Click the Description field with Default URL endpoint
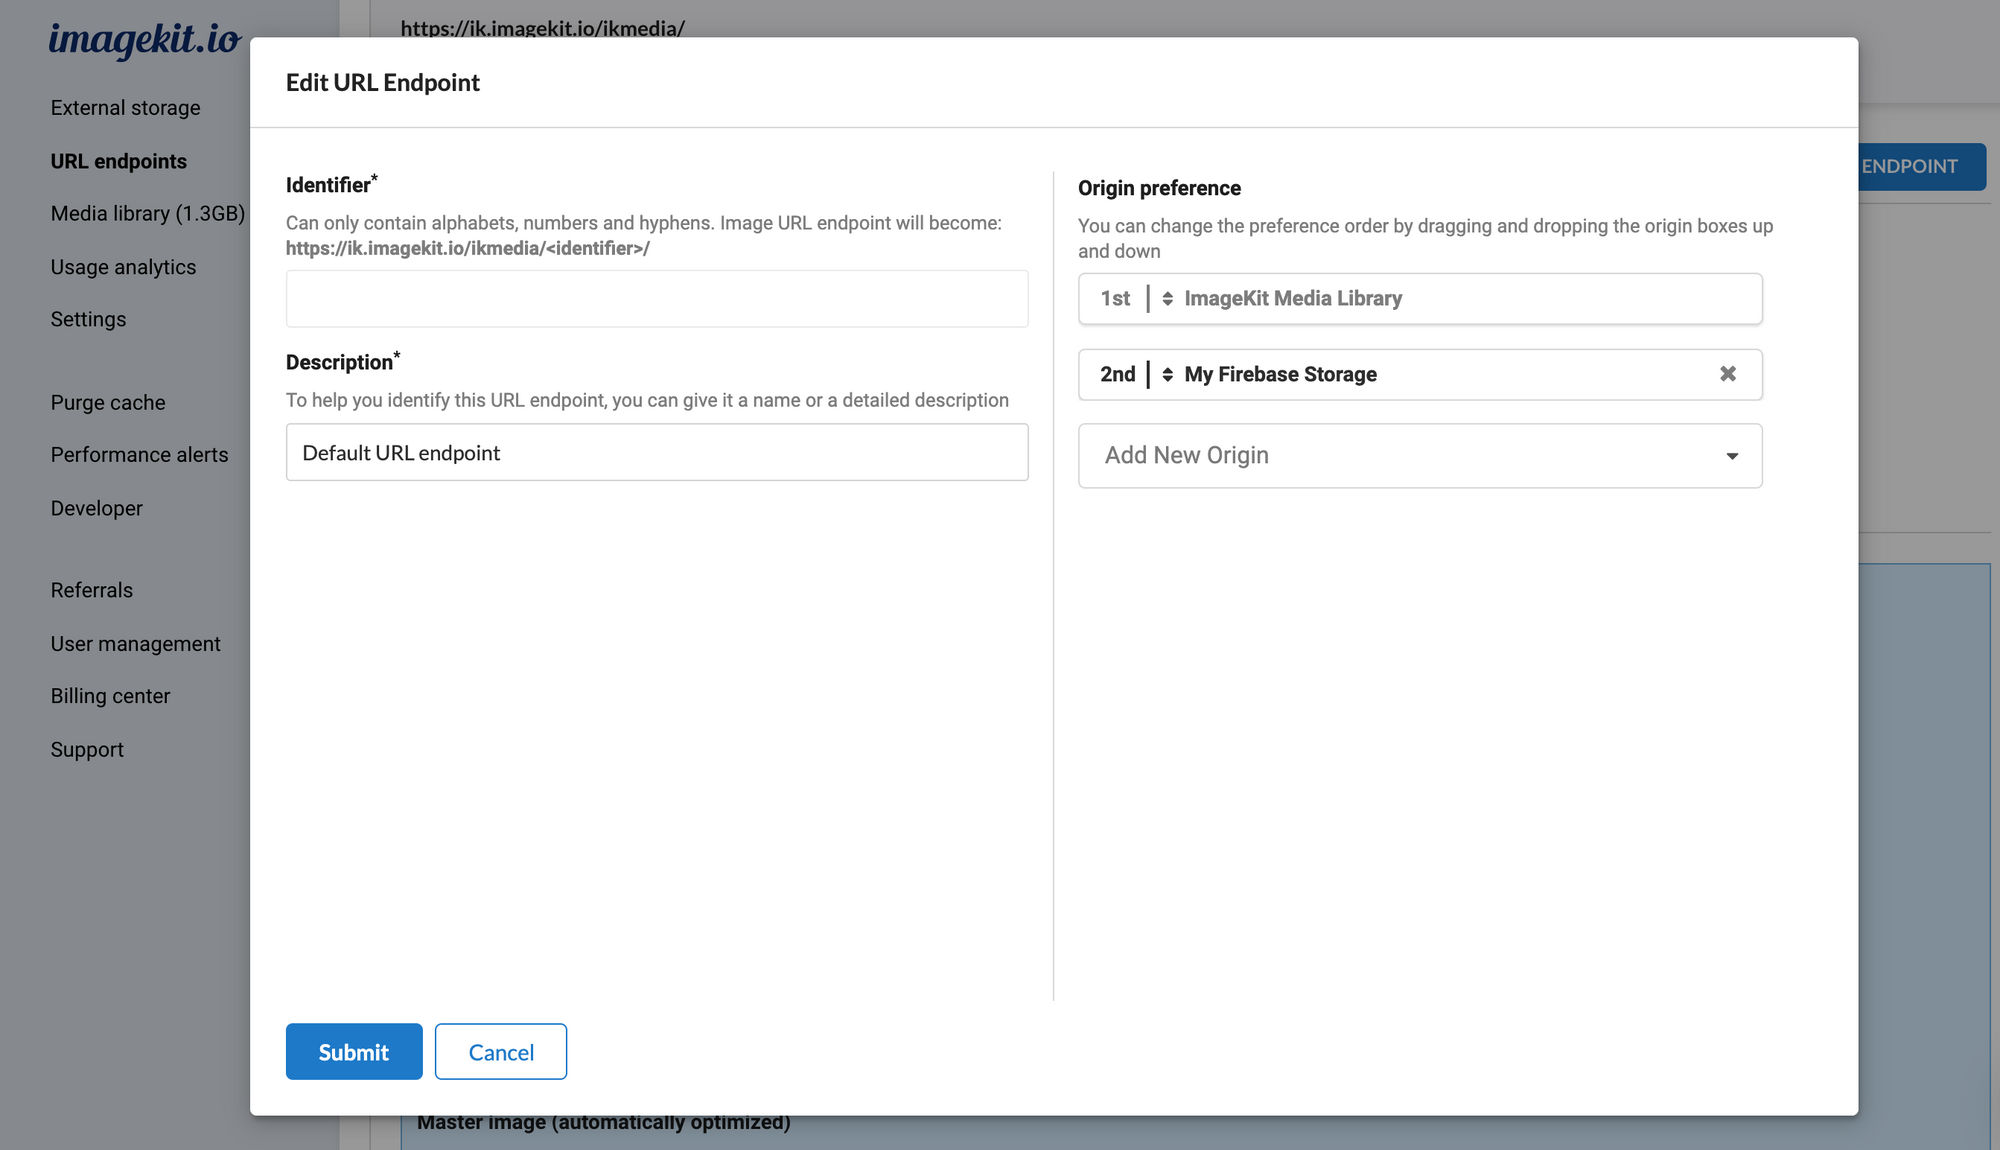Viewport: 2000px width, 1150px height. pyautogui.click(x=657, y=452)
